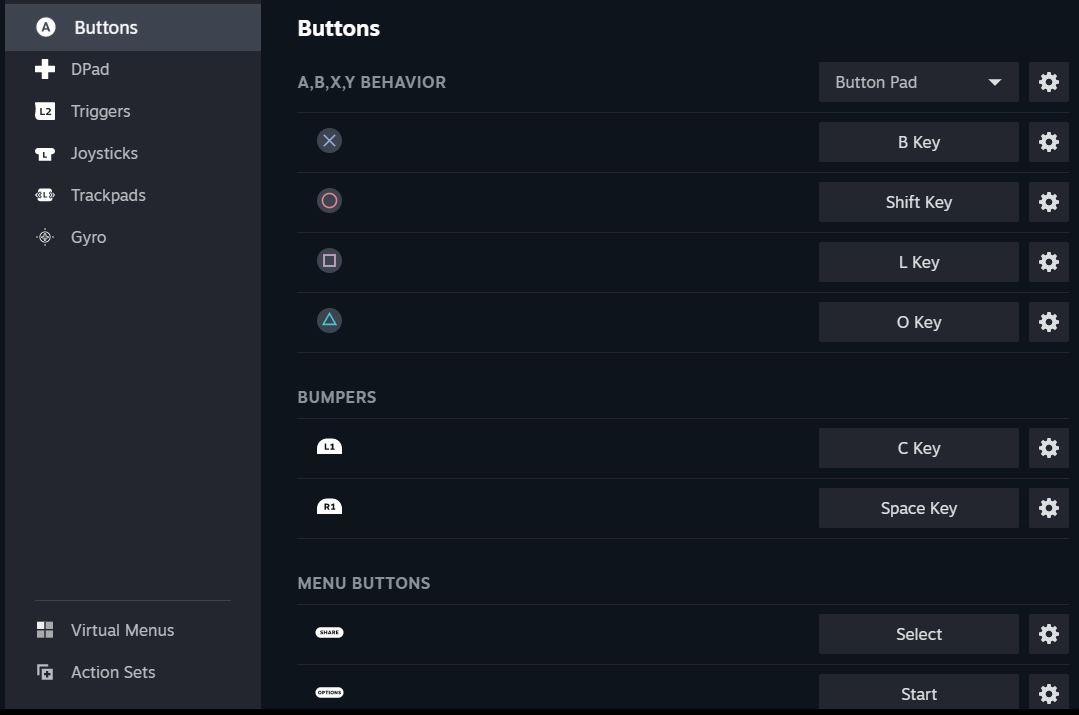
Task: Edit the Space Key binding for R1
Action: [x=918, y=508]
